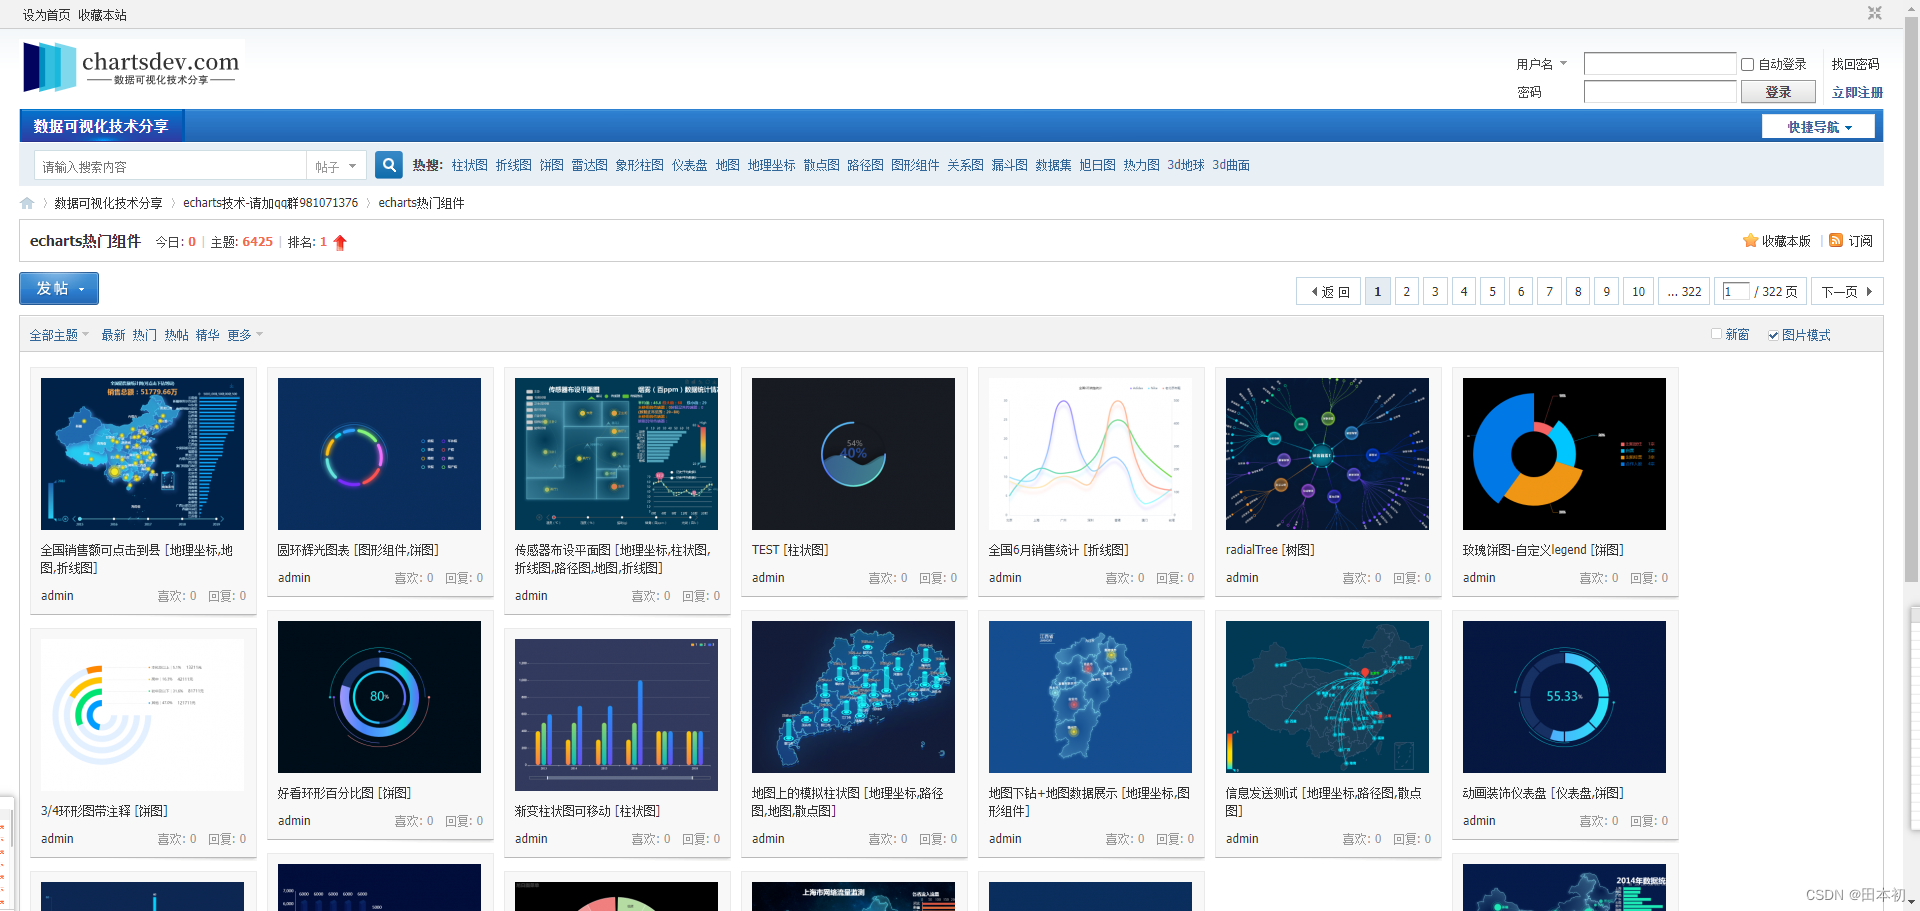The image size is (1920, 911).
Task: Open the 玫瑰饼图-自定义legend thumbnail
Action: [x=1564, y=454]
